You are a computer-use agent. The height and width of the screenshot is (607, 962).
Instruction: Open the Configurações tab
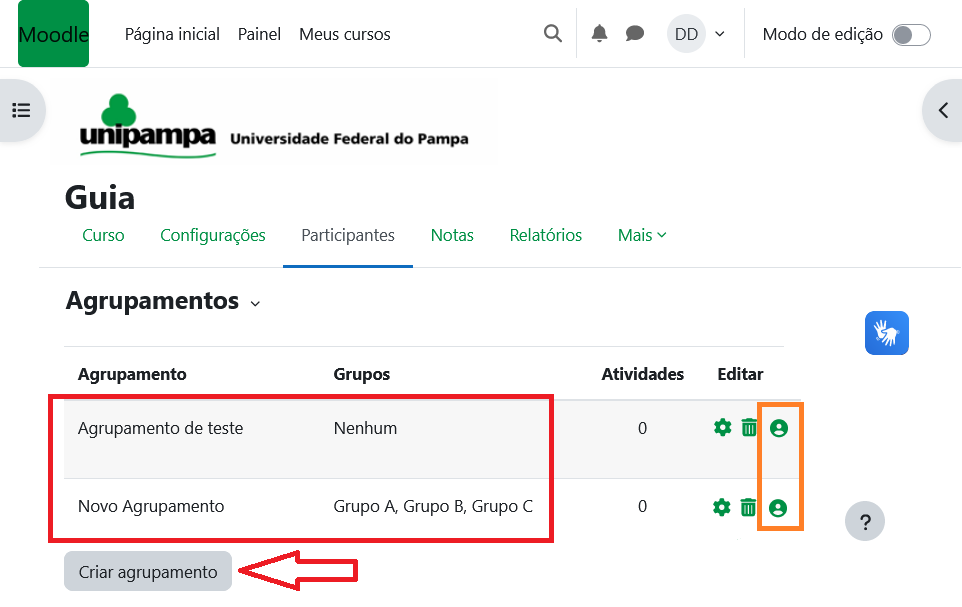pos(213,236)
